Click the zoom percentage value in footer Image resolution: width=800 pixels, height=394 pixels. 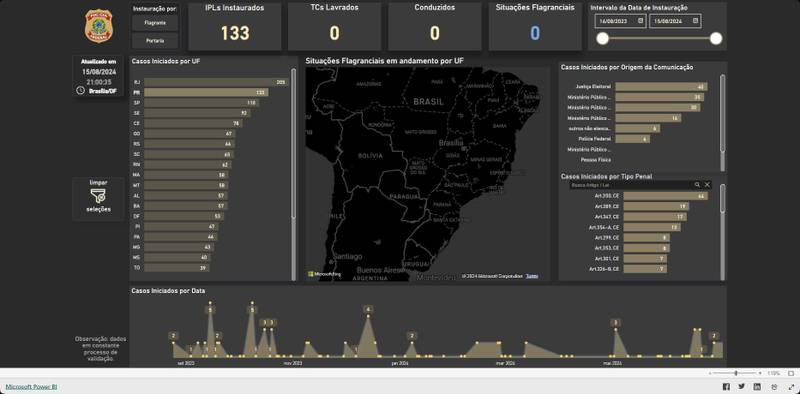773,374
